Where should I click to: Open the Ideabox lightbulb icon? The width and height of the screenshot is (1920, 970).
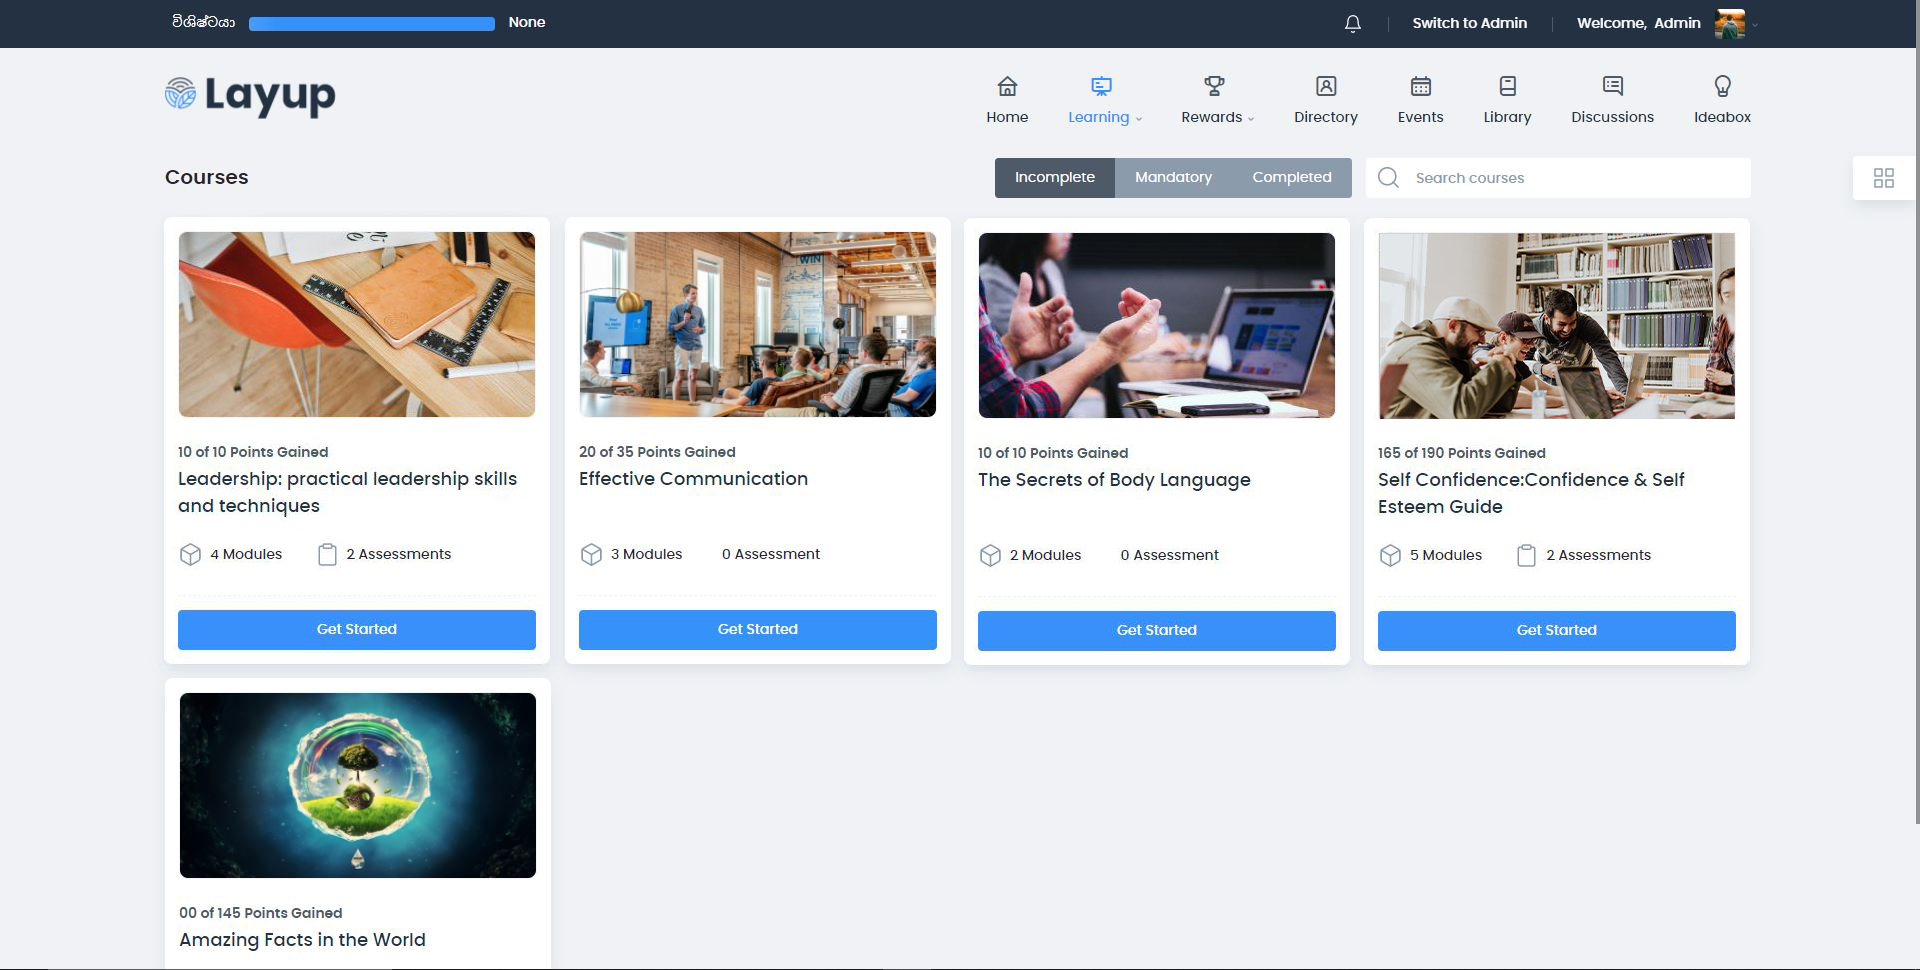click(1722, 87)
